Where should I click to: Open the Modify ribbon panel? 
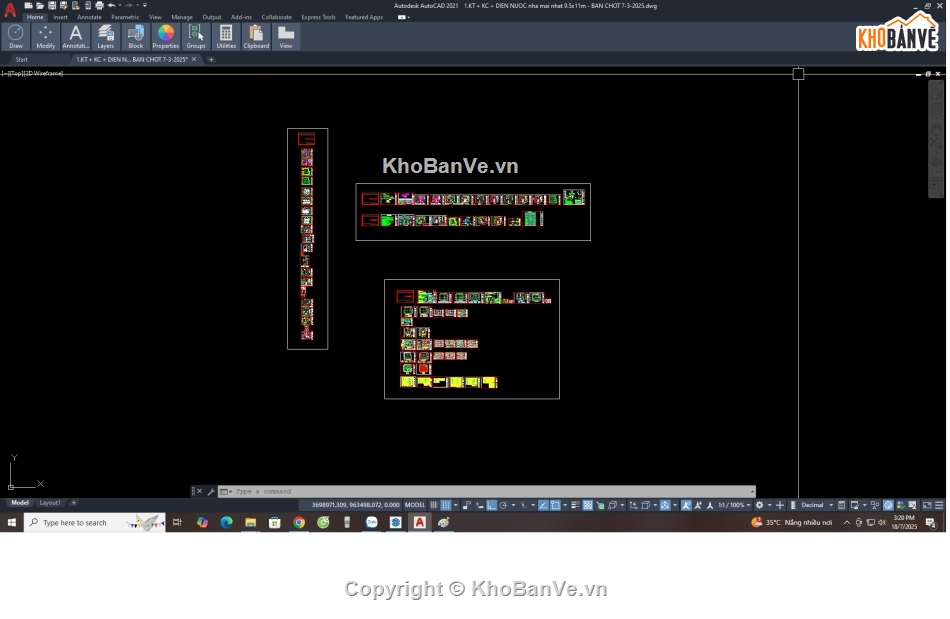45,36
